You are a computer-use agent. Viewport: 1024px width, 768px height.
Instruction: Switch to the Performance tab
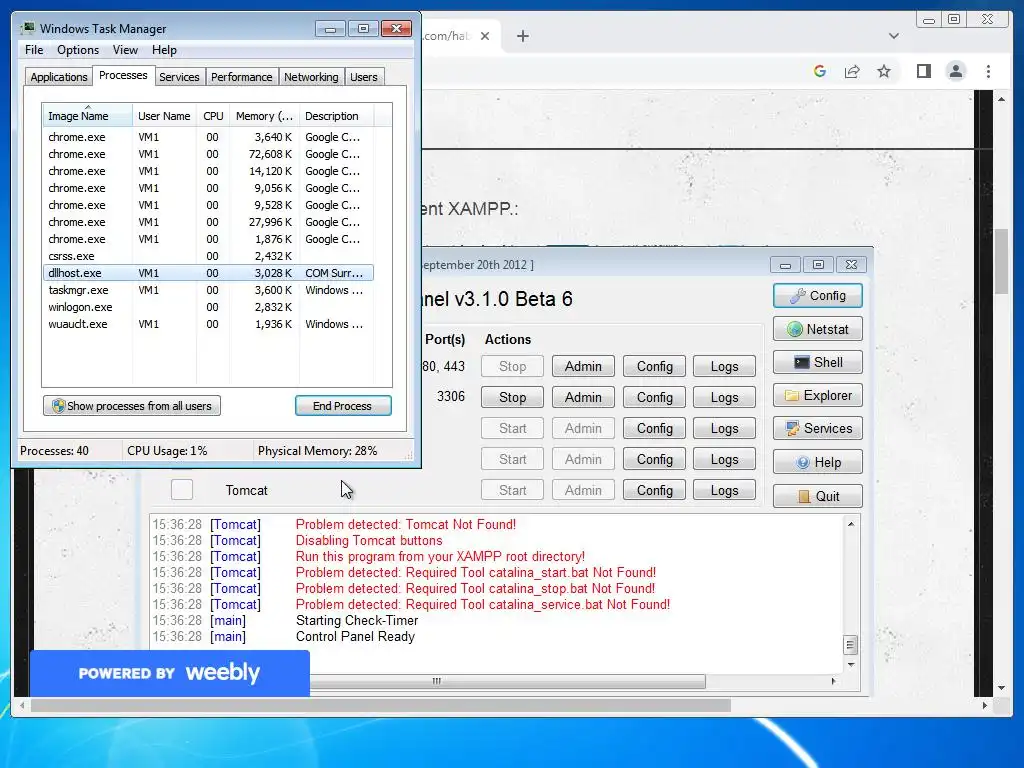[241, 77]
